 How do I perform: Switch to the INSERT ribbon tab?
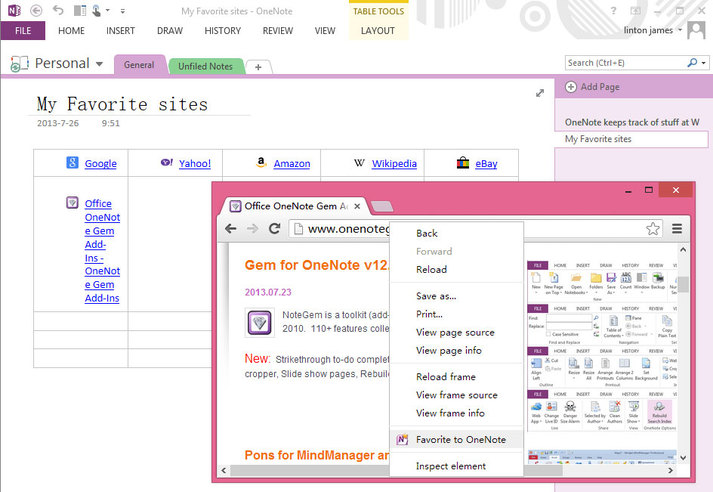(121, 30)
